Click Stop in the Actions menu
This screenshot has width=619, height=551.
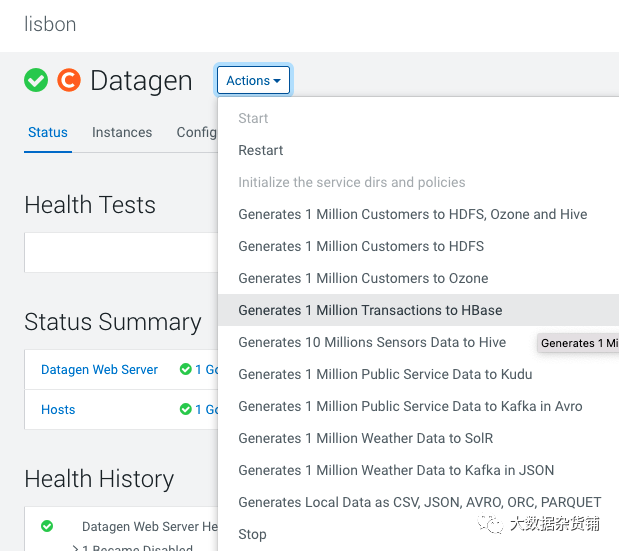click(x=252, y=534)
